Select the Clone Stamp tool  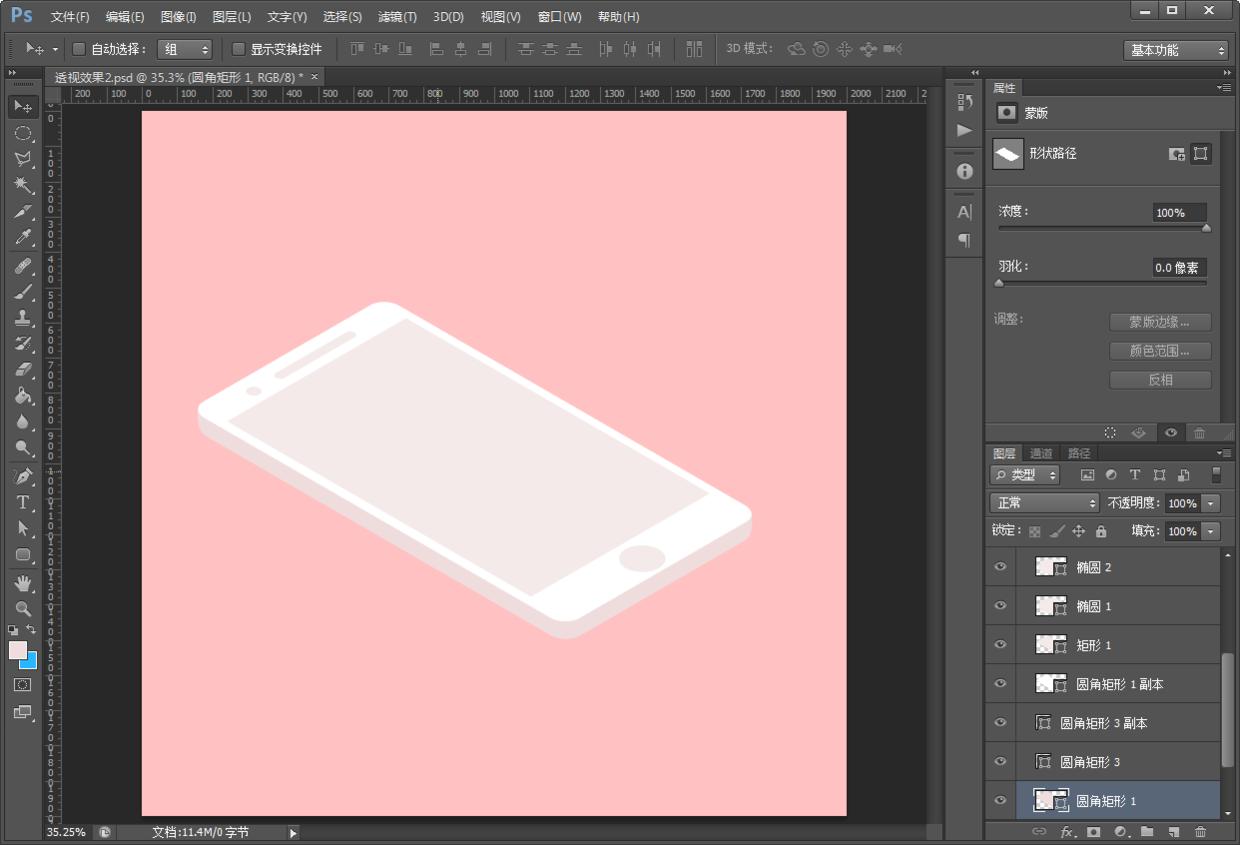pos(23,318)
